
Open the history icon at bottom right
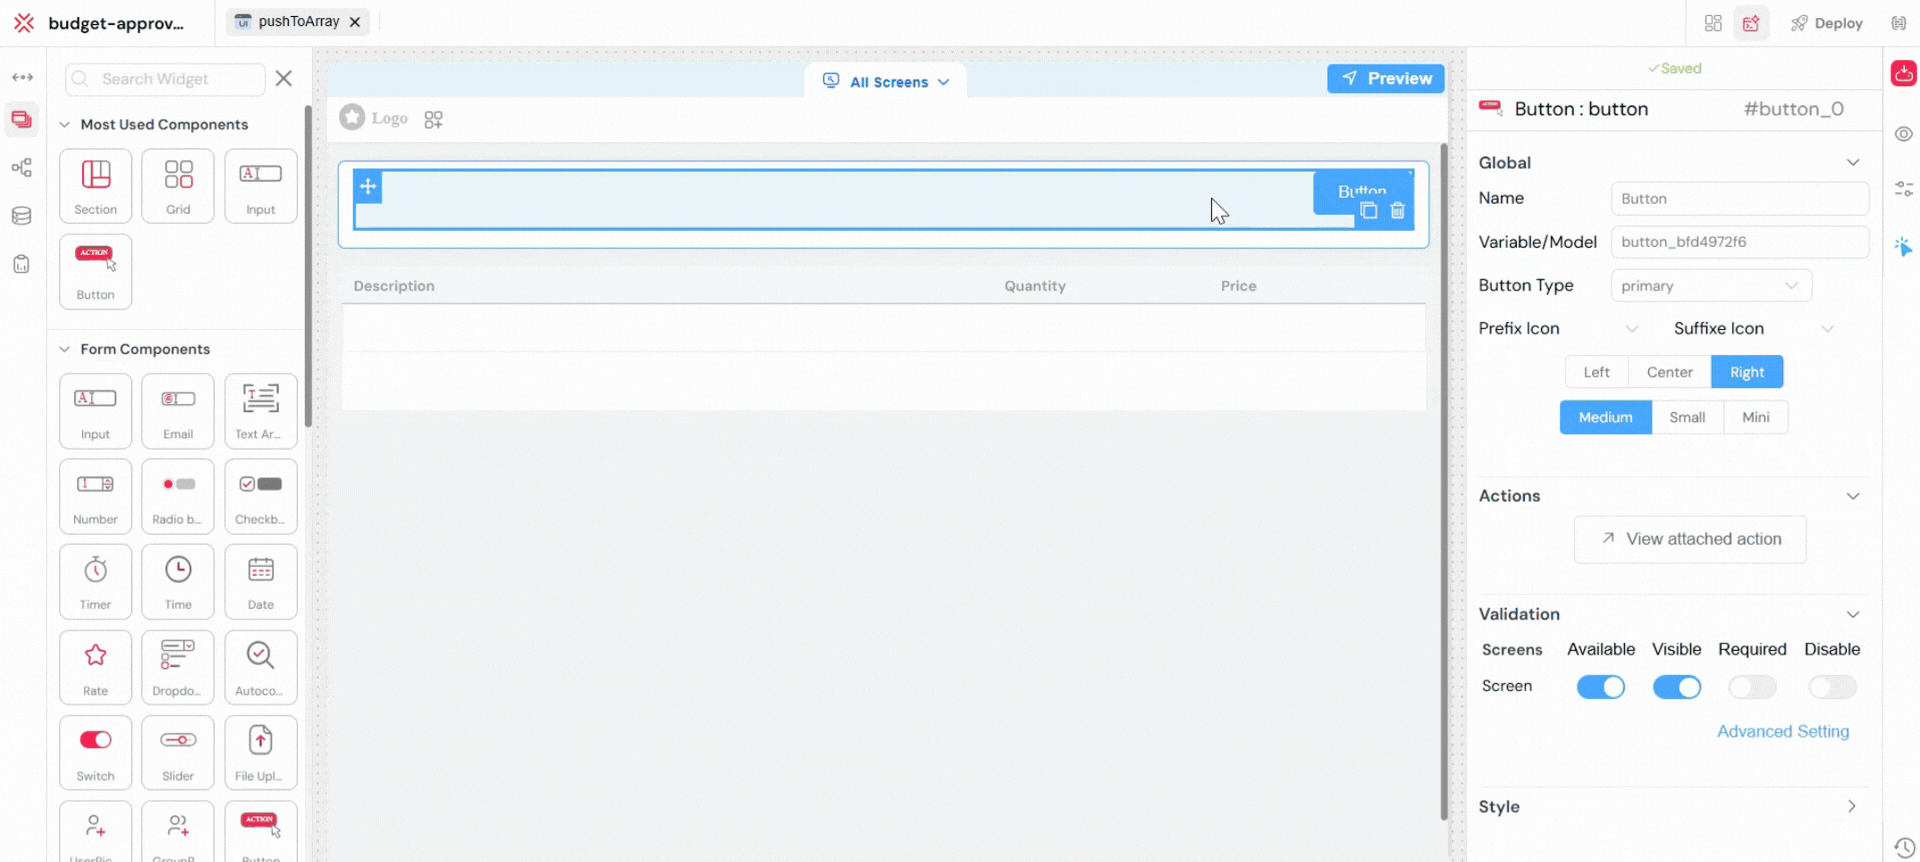pyautogui.click(x=1904, y=847)
